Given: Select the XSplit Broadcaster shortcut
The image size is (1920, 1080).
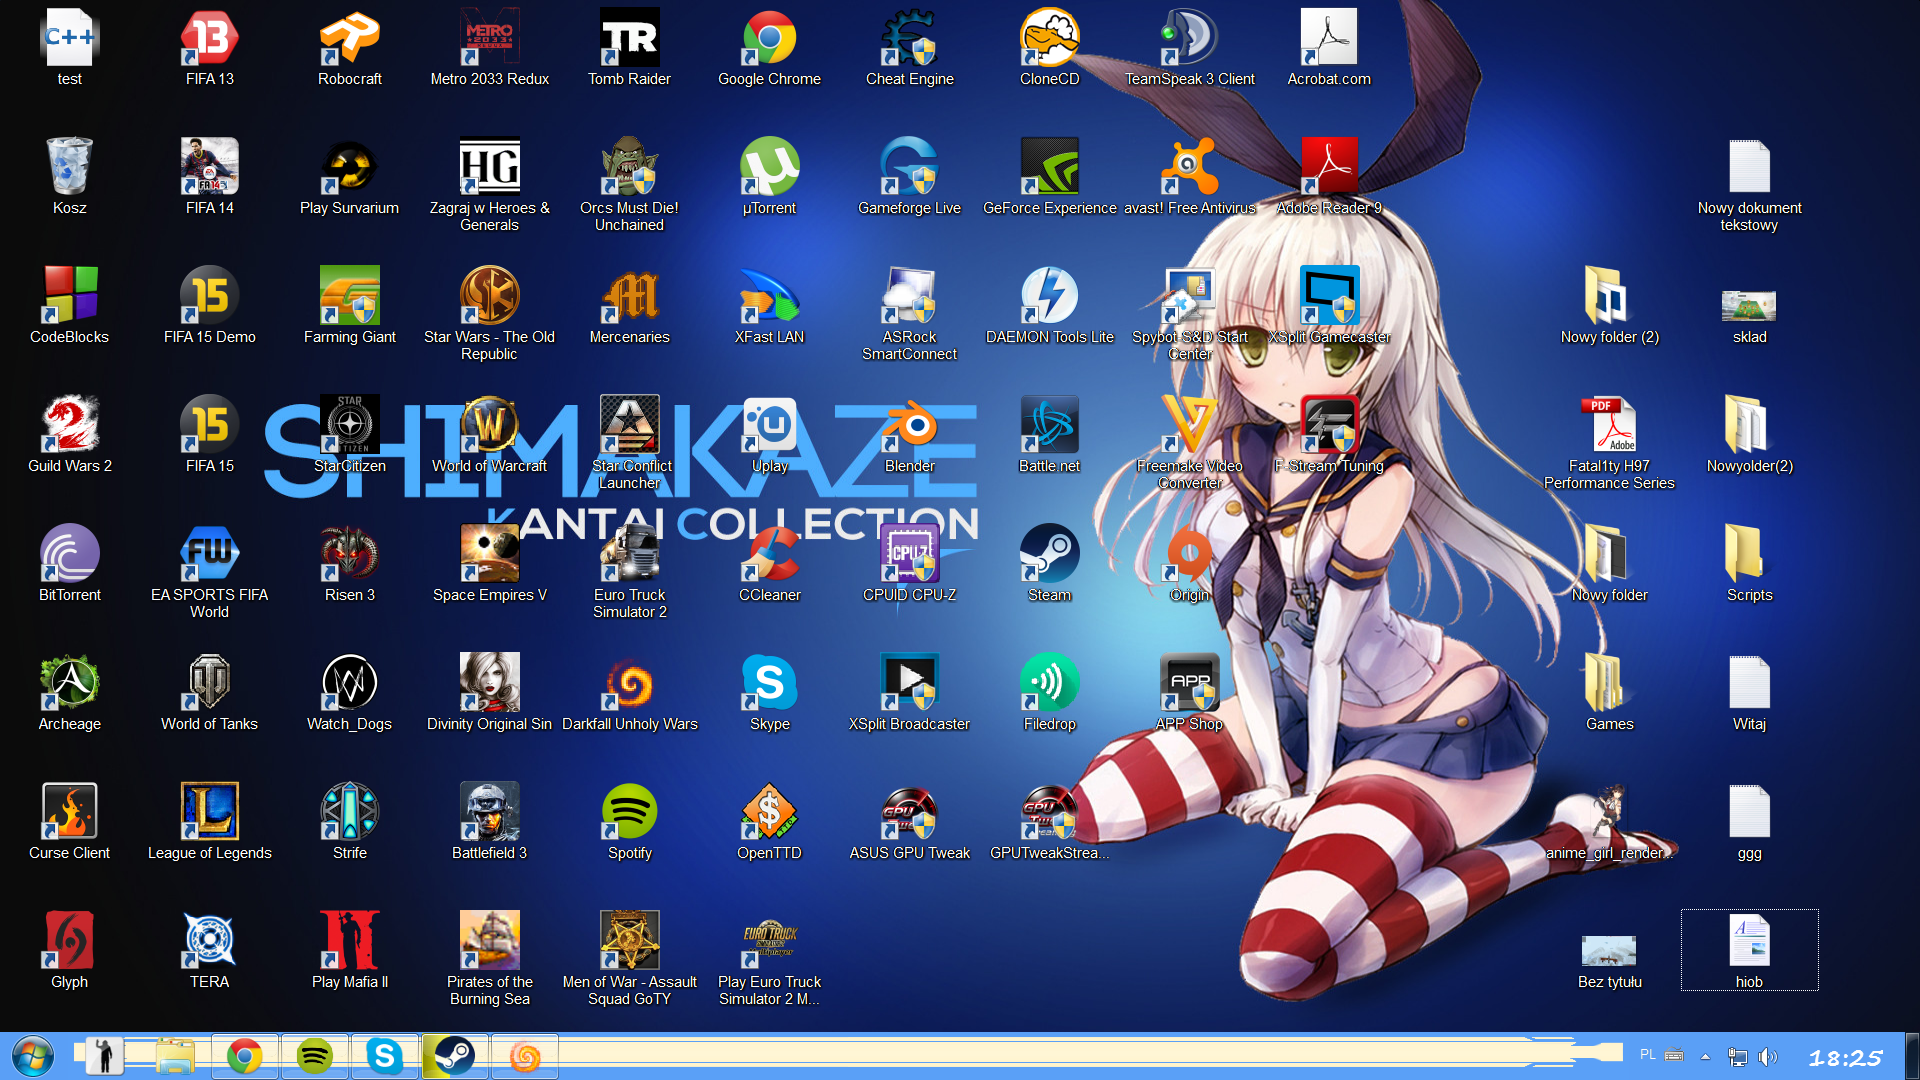Looking at the screenshot, I should pos(910,692).
